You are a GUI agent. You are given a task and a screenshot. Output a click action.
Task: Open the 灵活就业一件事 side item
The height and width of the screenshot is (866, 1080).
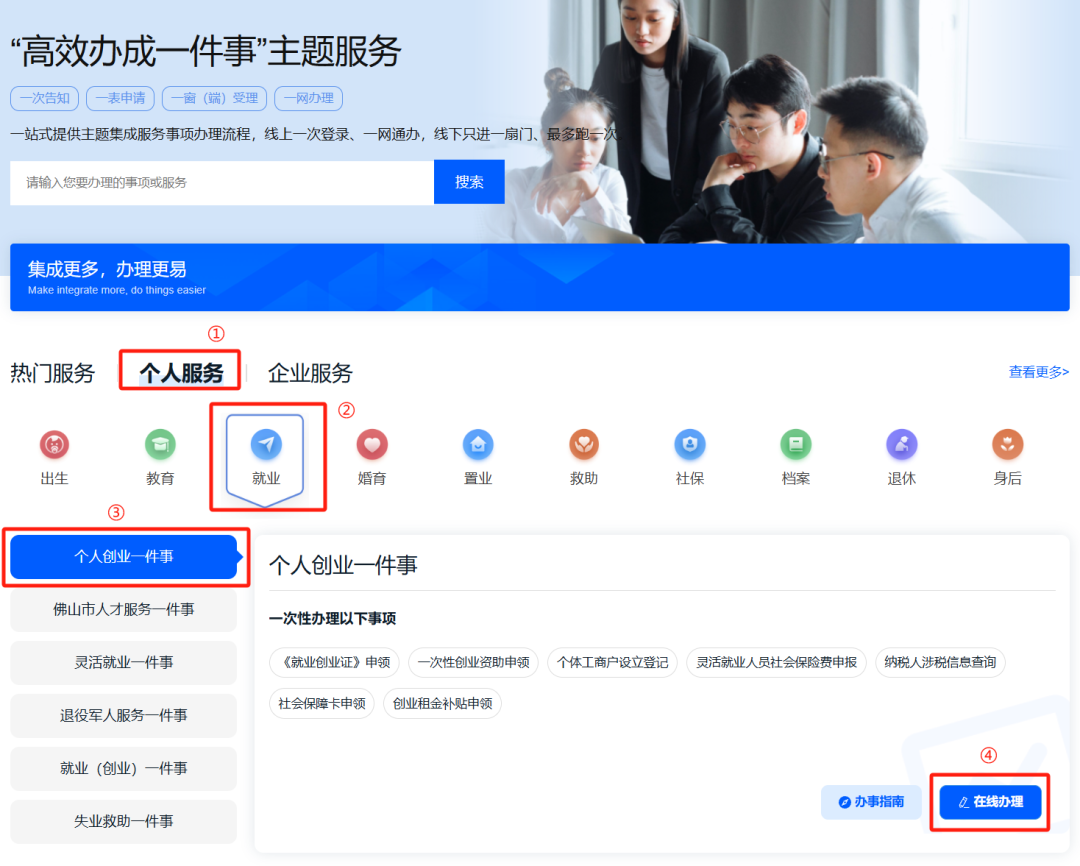[x=124, y=663]
